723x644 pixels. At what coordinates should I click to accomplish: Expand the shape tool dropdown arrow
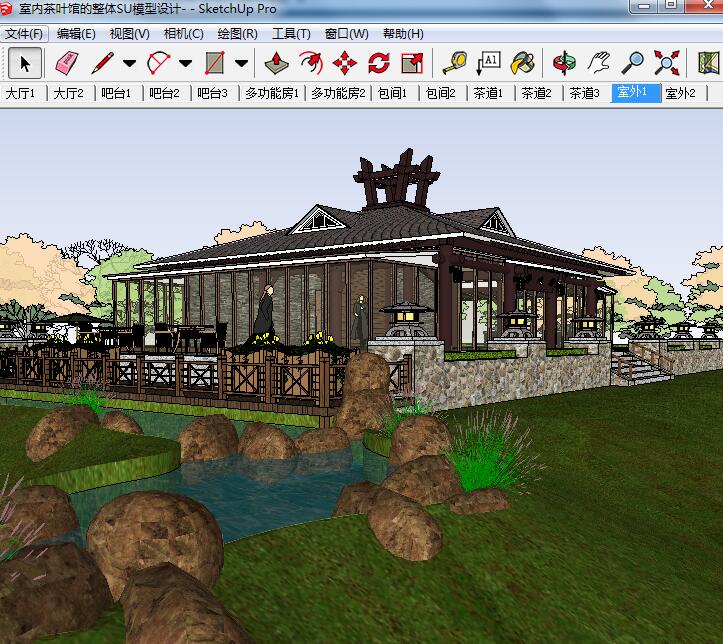[242, 64]
